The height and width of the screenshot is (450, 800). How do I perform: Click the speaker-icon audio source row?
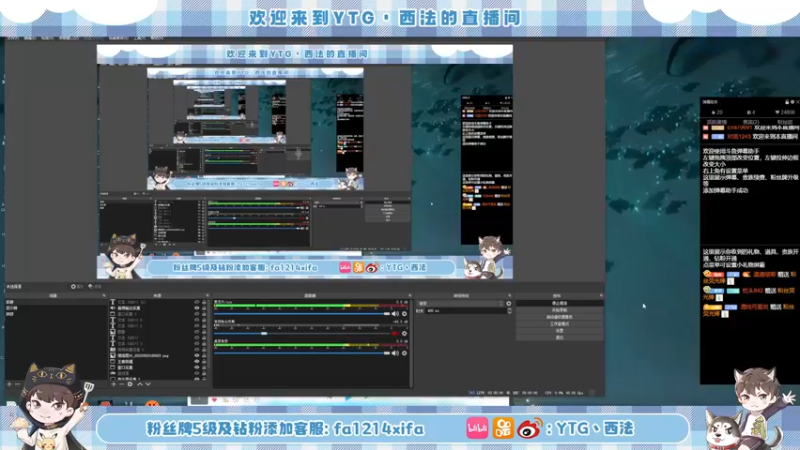(158, 308)
